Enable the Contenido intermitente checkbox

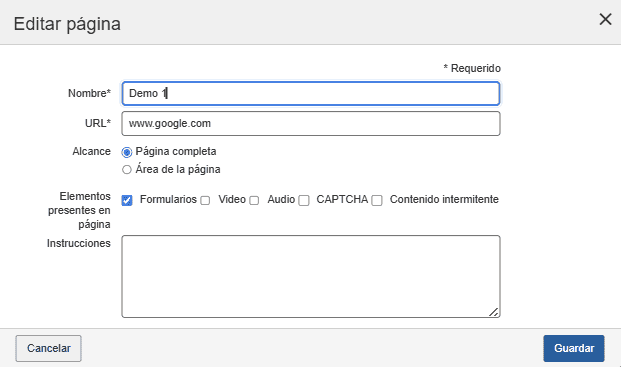pyautogui.click(x=377, y=200)
